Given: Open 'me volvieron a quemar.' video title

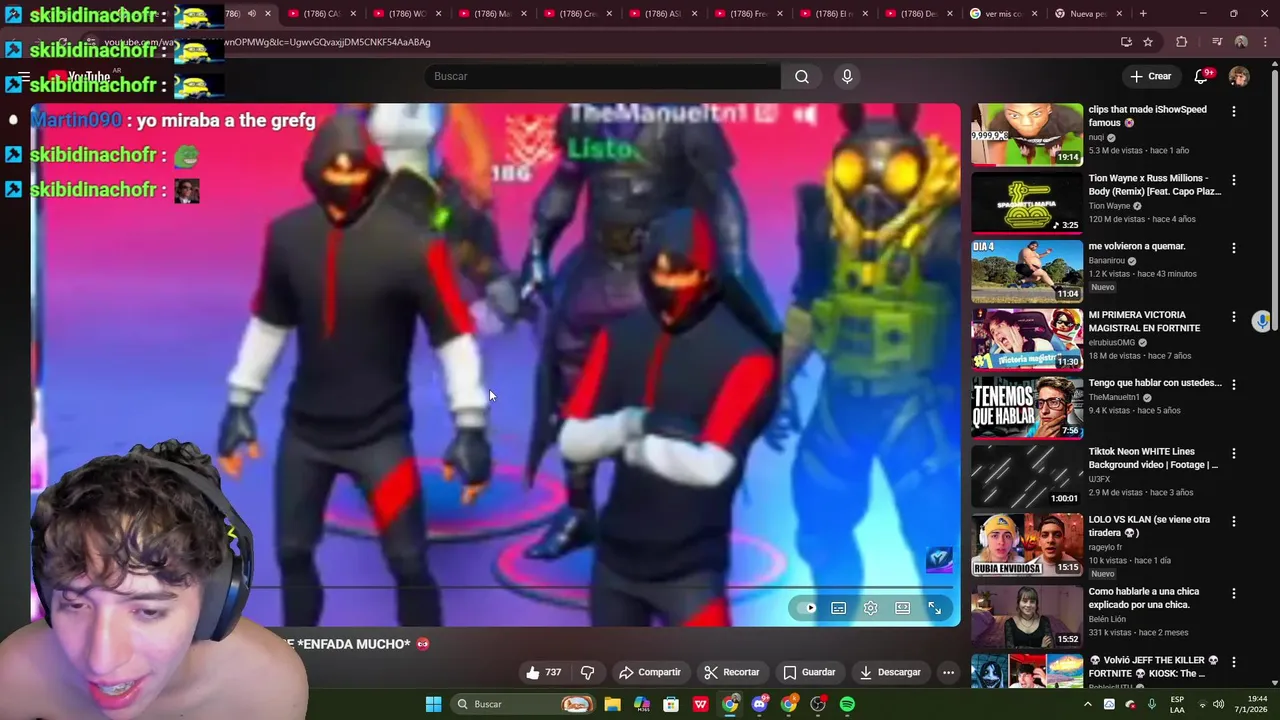Looking at the screenshot, I should point(1137,246).
